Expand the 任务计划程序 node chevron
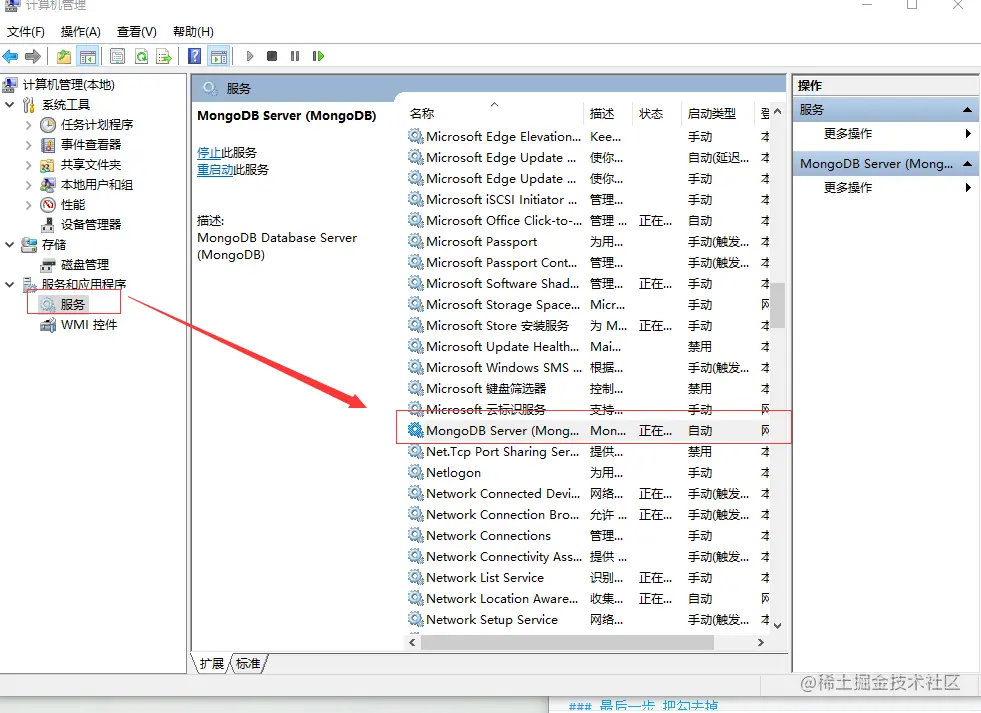Image resolution: width=981 pixels, height=713 pixels. (28, 124)
